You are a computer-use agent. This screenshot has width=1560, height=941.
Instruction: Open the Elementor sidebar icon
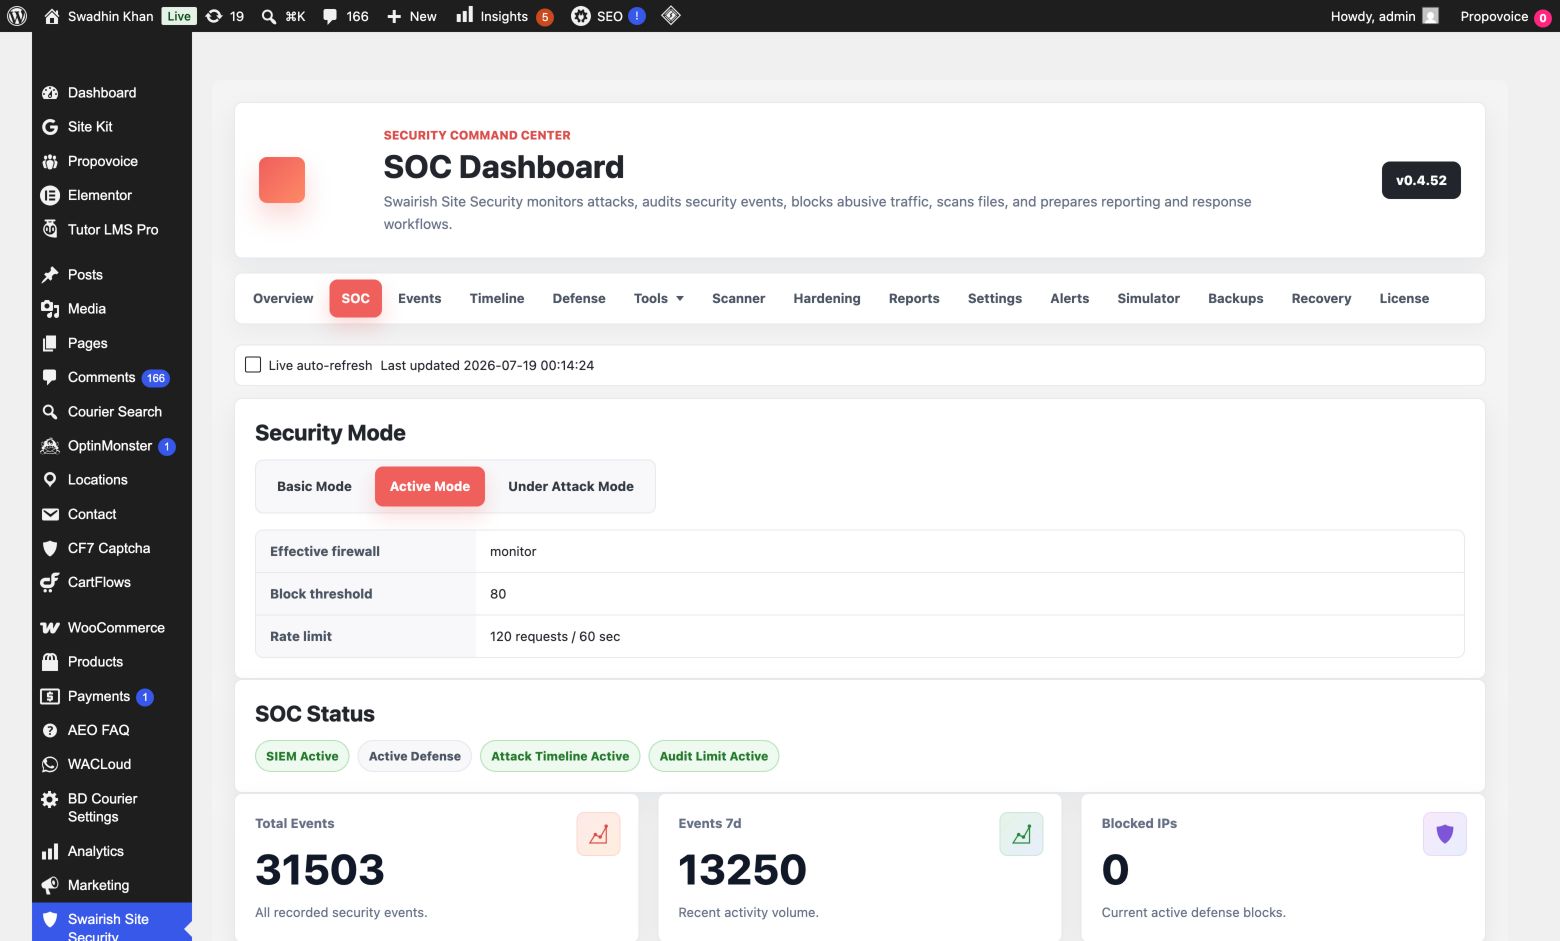click(50, 195)
